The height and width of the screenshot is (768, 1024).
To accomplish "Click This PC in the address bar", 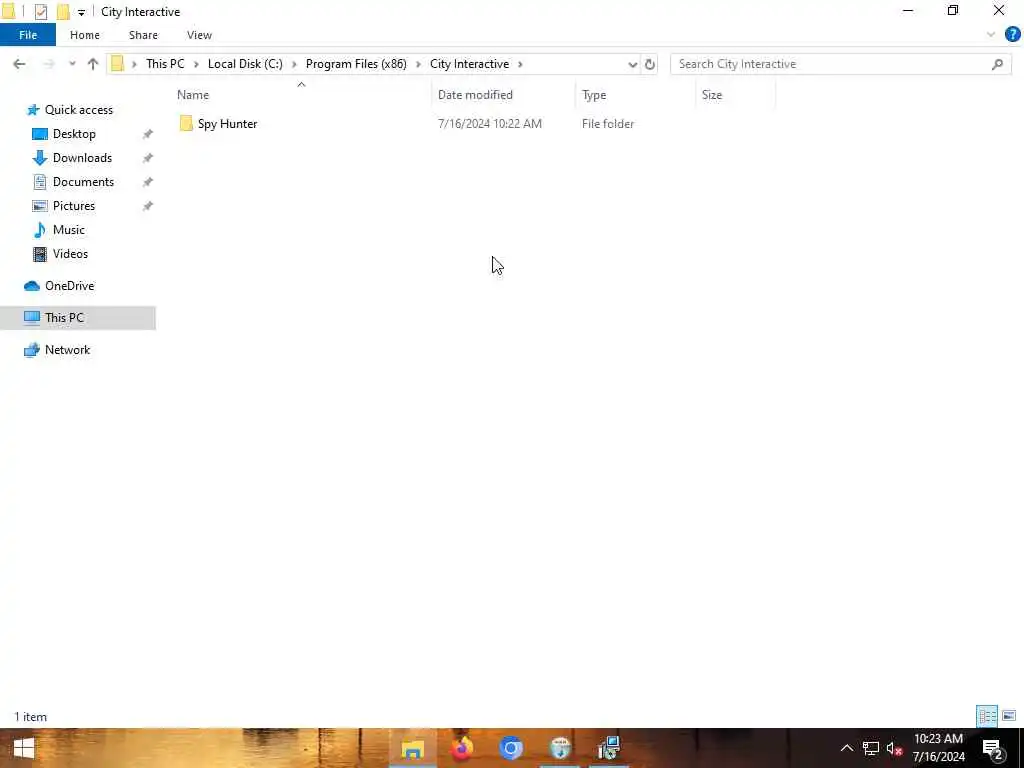I will pos(165,64).
